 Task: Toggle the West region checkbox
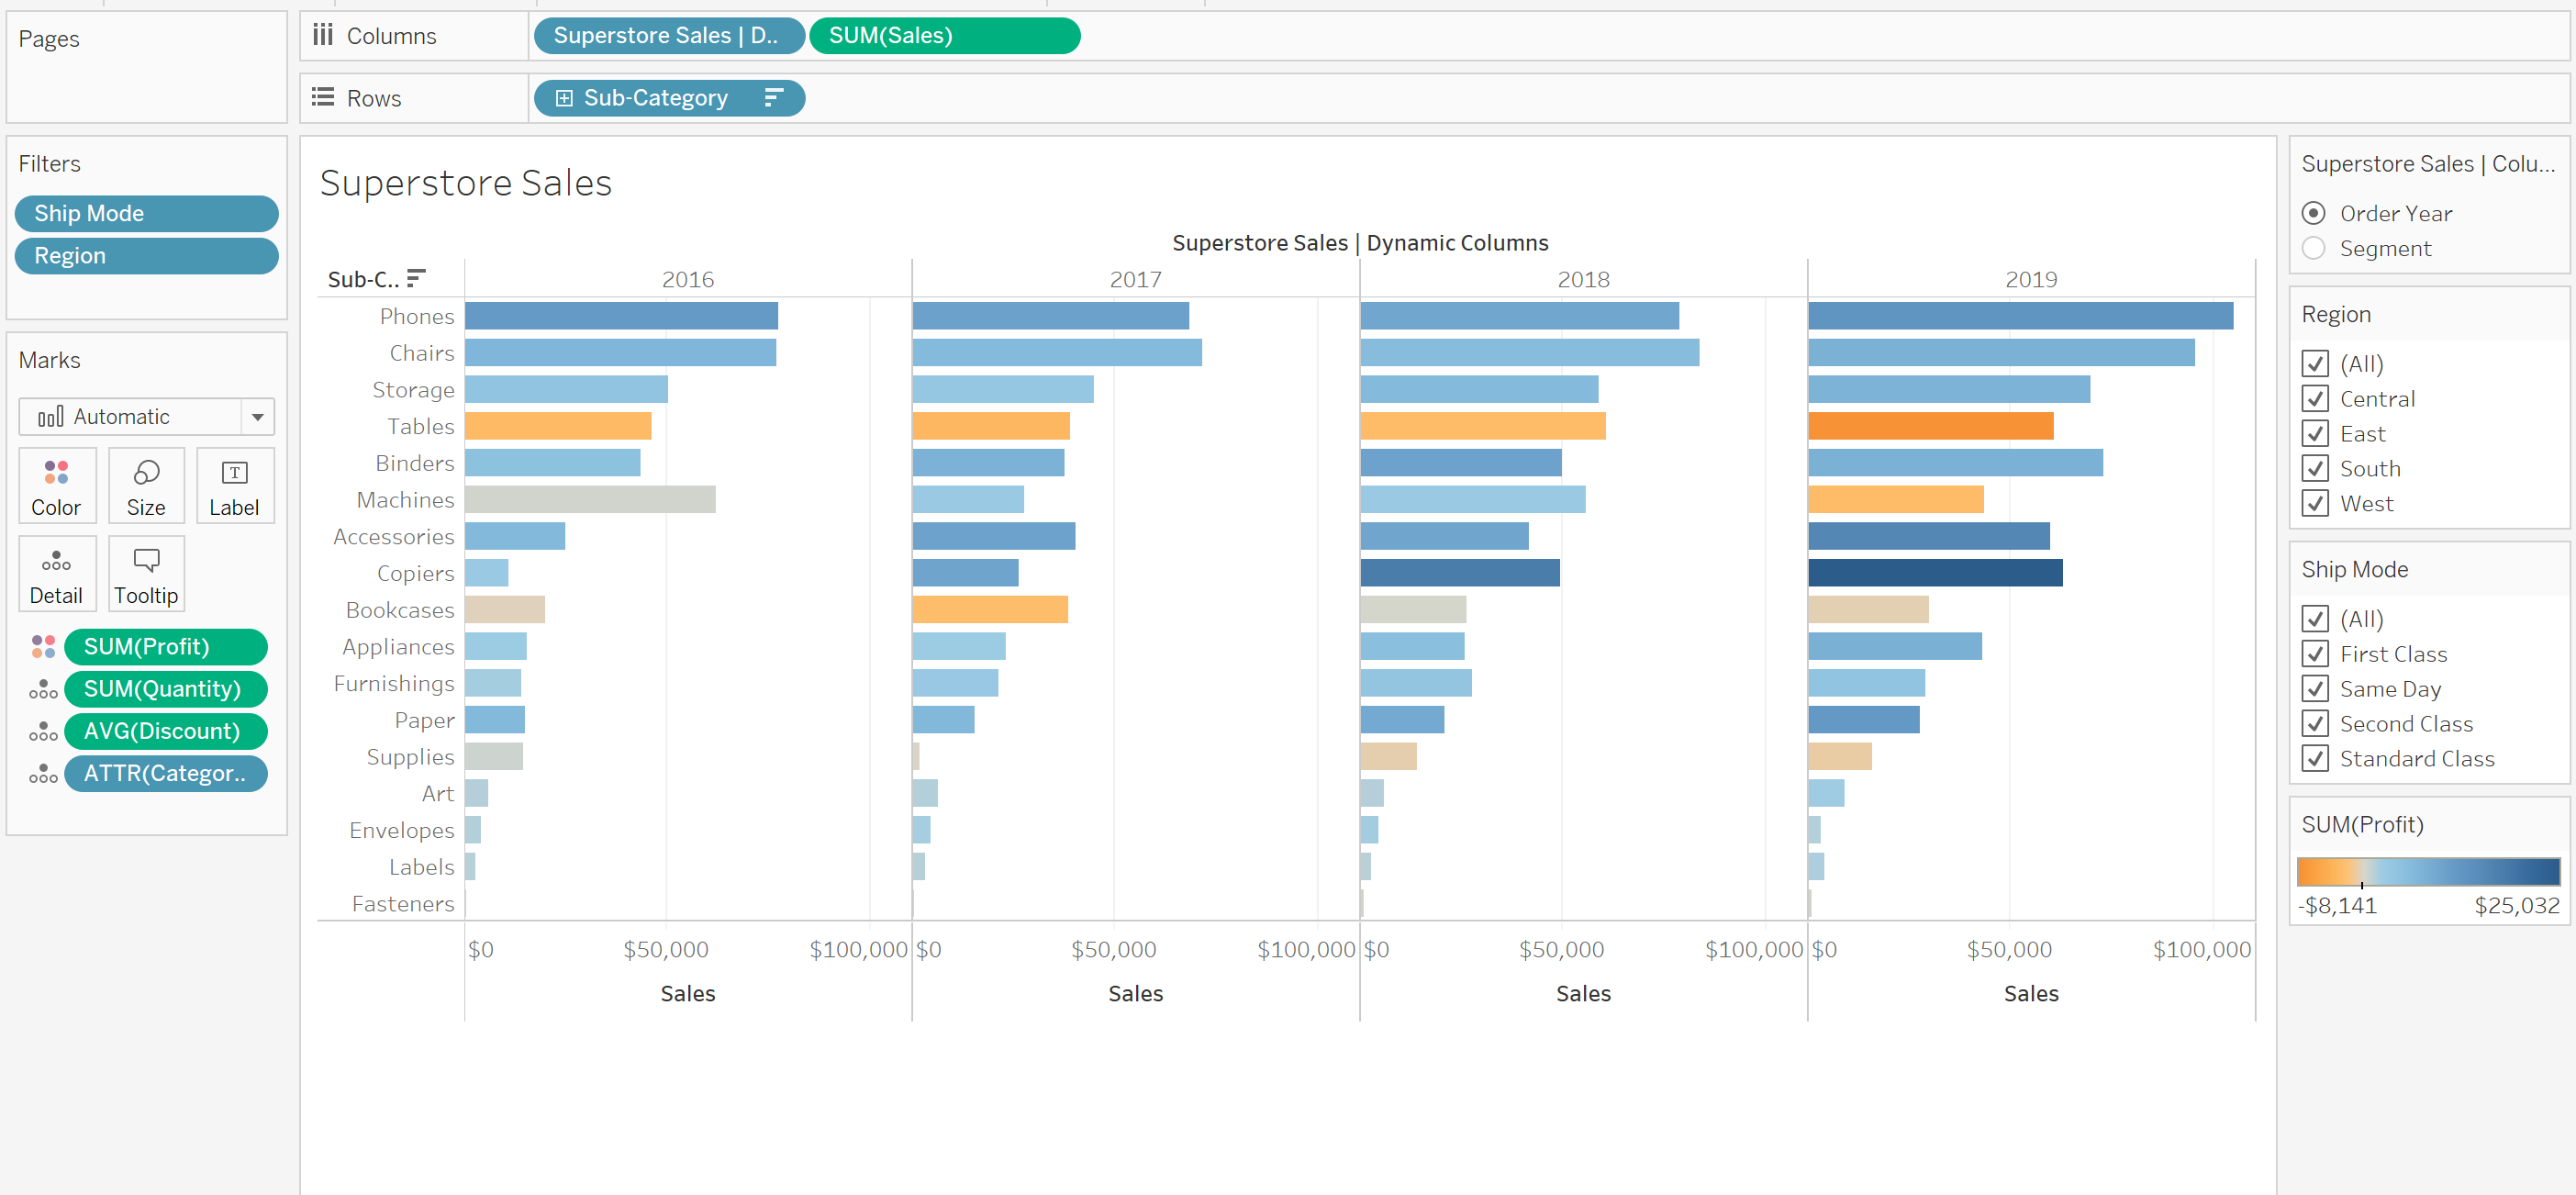click(x=2314, y=504)
